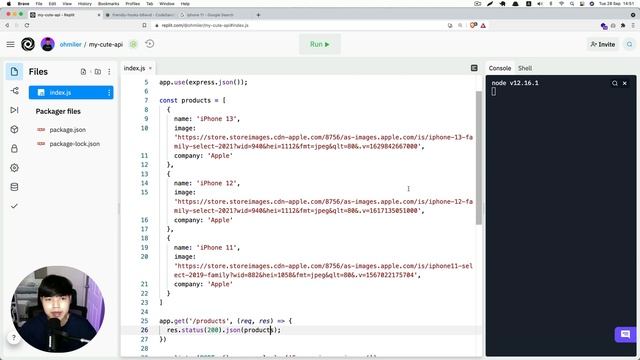Click the 'iPhone 13' string on line 9
The width and height of the screenshot is (640, 360).
[x=216, y=119]
